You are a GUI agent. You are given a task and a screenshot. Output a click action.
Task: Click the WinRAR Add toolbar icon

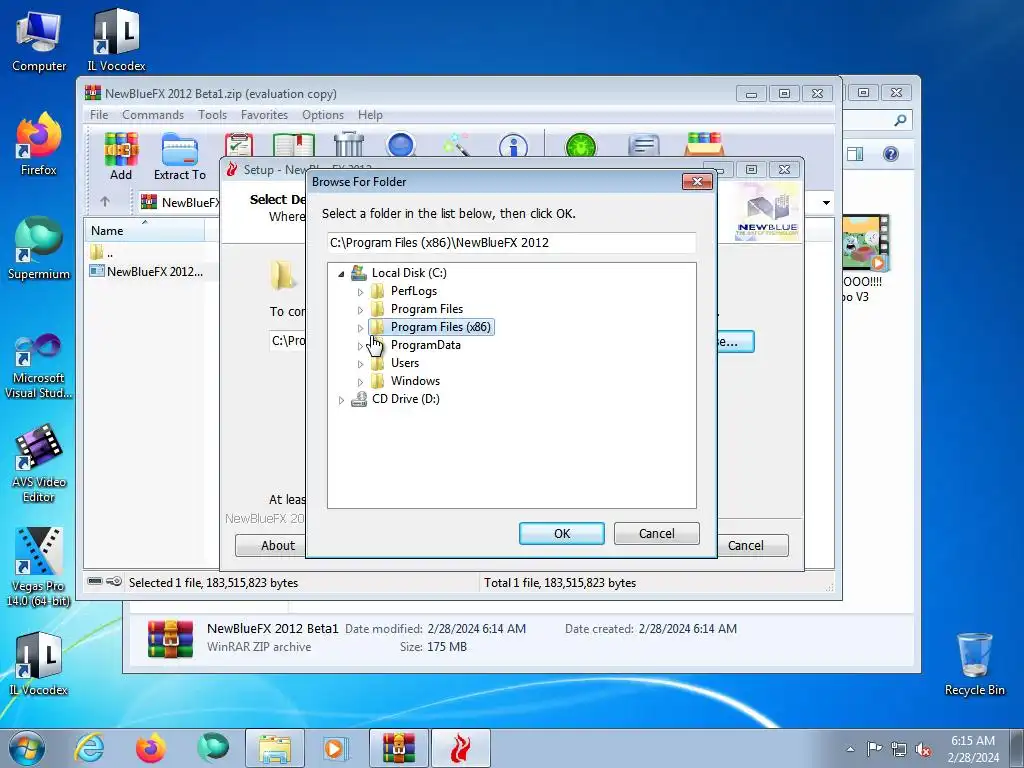click(121, 155)
